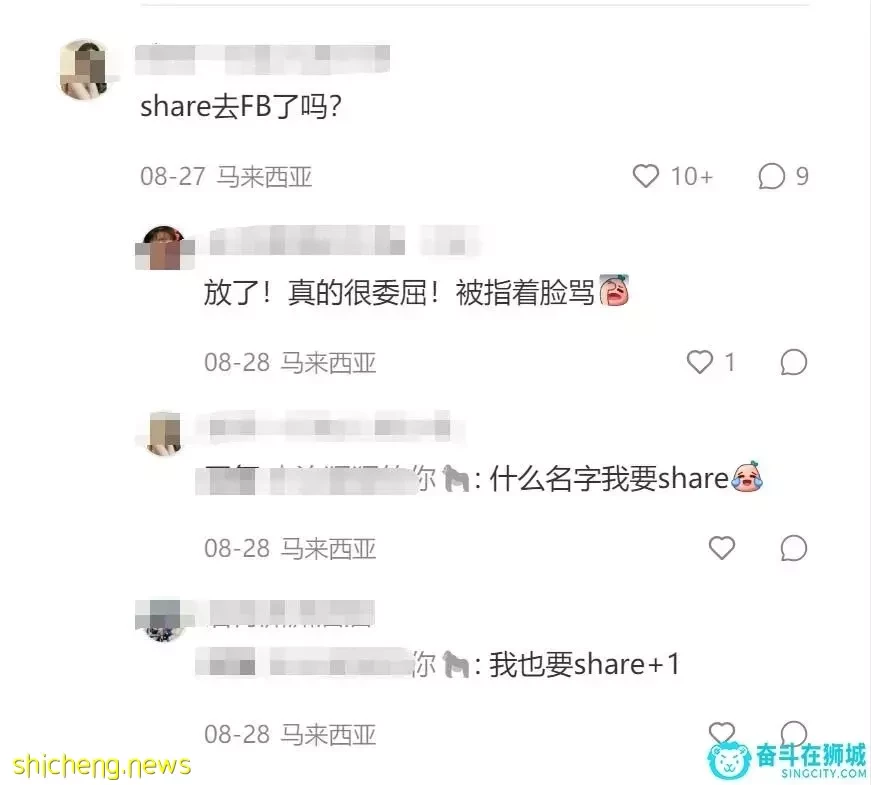
Task: Click the crying emoji after "被指着脸骂"
Action: pos(614,290)
